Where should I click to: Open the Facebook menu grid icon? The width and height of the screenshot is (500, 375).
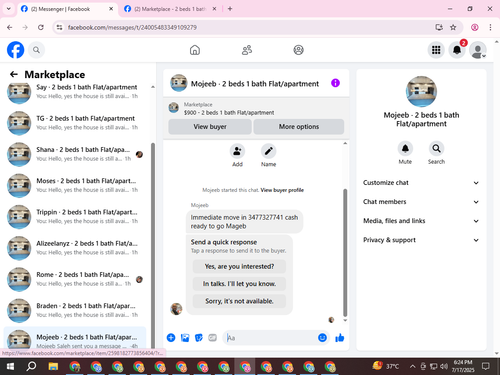436,50
